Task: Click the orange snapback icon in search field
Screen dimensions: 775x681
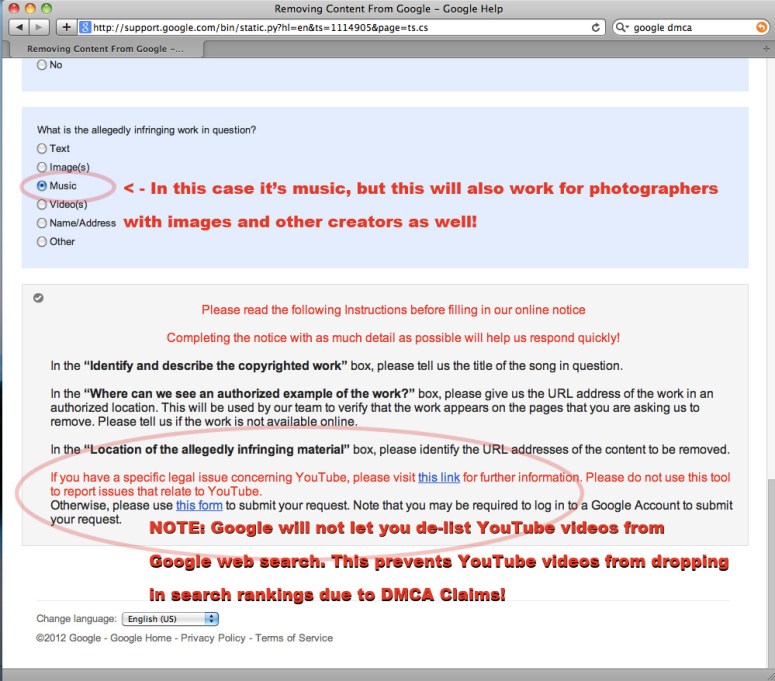Action: click(761, 27)
